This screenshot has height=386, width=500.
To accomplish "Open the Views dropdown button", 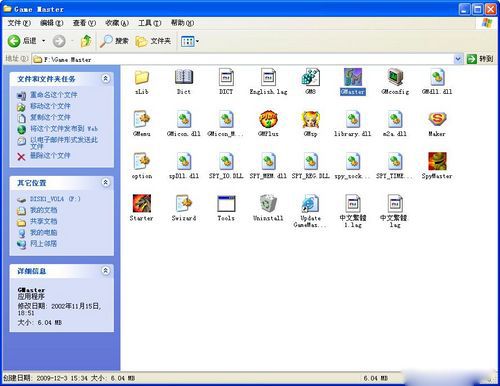I will click(x=190, y=41).
